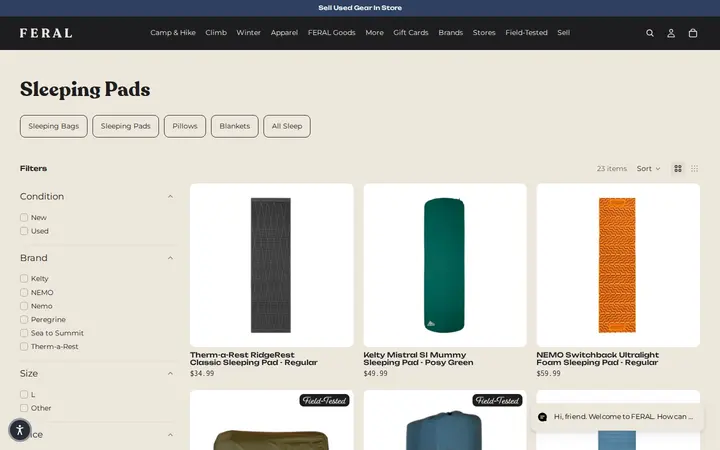The height and width of the screenshot is (450, 720).
Task: Select the Pillows category button
Action: point(185,126)
